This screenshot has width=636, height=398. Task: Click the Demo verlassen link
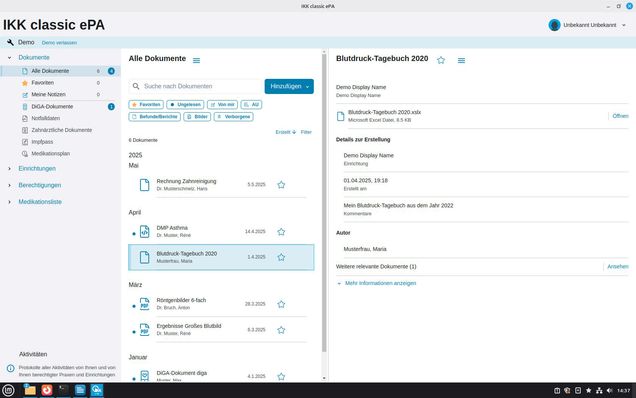pyautogui.click(x=59, y=43)
